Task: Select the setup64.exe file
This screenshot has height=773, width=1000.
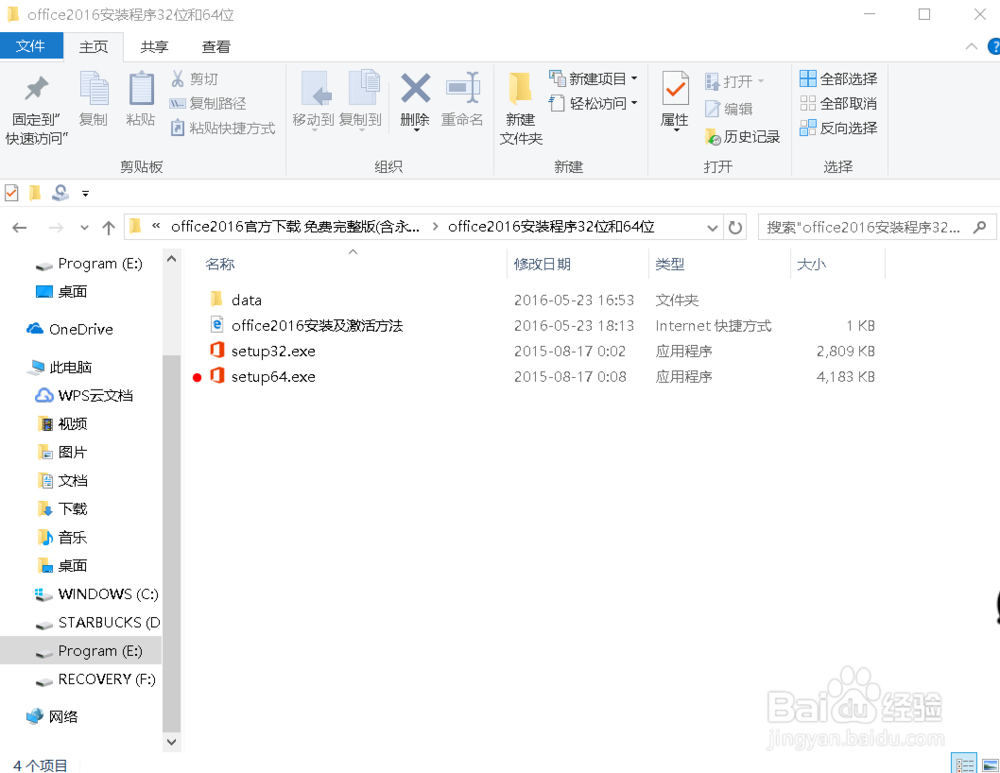Action: tap(273, 376)
